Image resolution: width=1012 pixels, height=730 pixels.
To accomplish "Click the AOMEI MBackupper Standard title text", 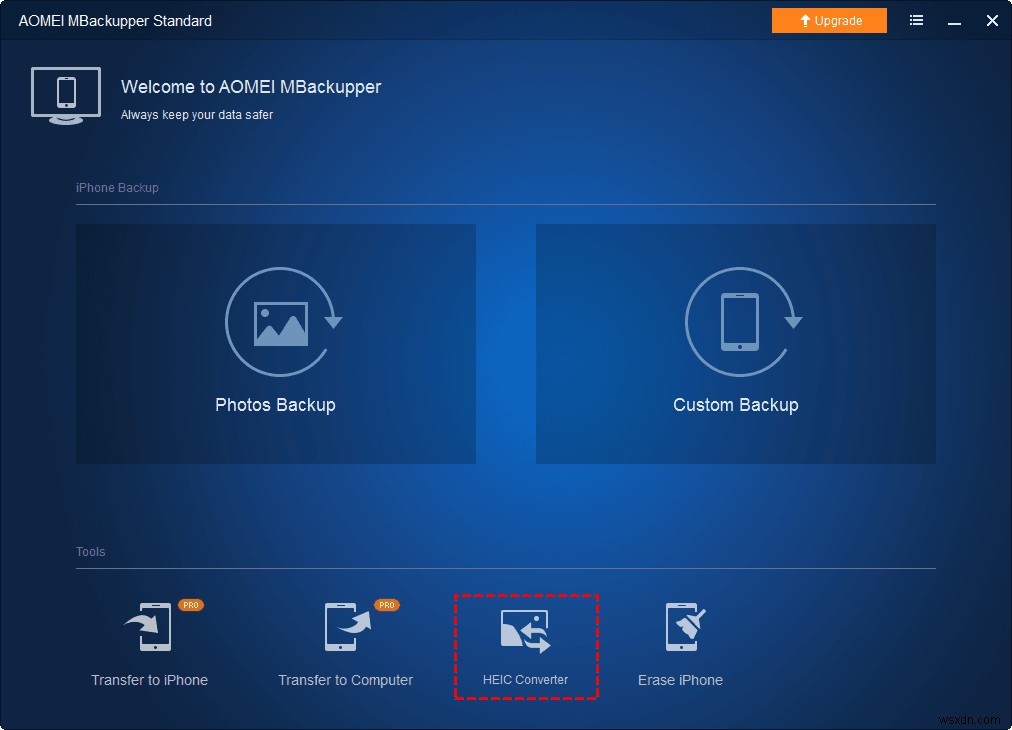I will [x=116, y=20].
